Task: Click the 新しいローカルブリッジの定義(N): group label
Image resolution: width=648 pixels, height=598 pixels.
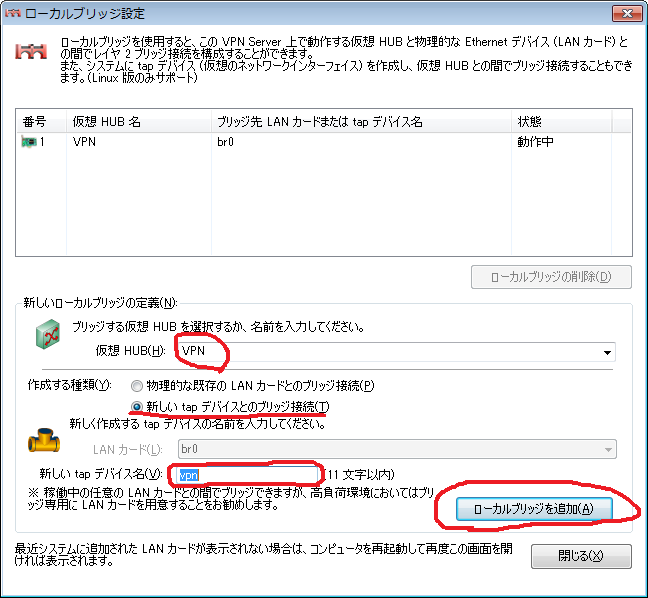Action: 100,303
